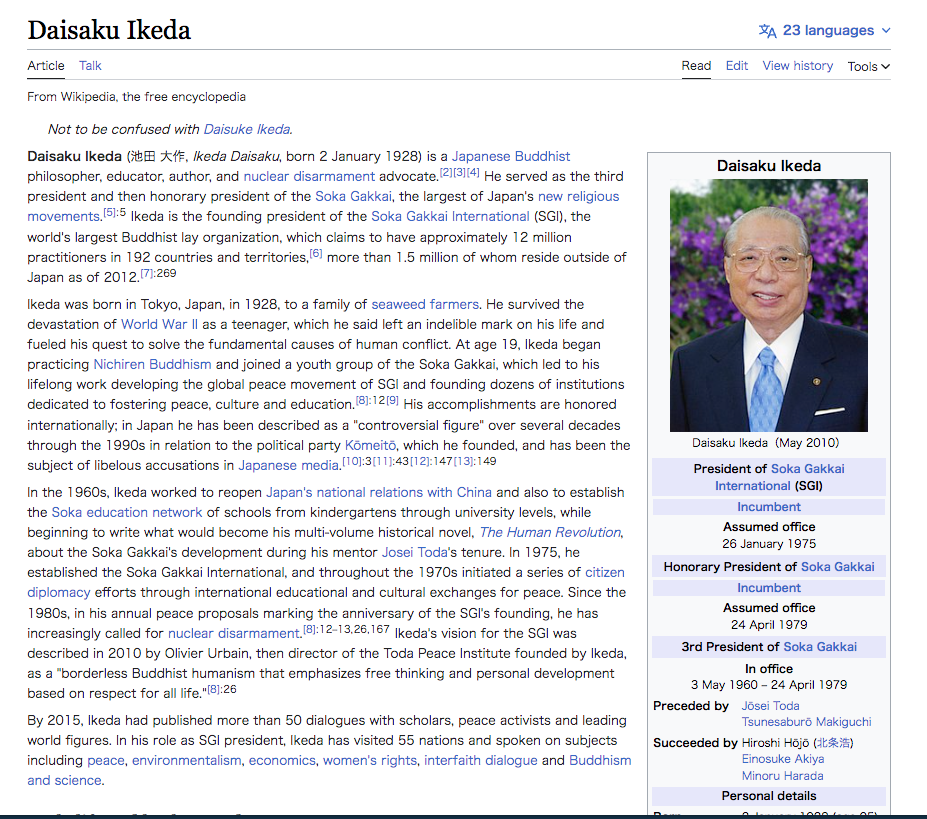Open the World War II link
This screenshot has width=927, height=819.
[x=160, y=325]
